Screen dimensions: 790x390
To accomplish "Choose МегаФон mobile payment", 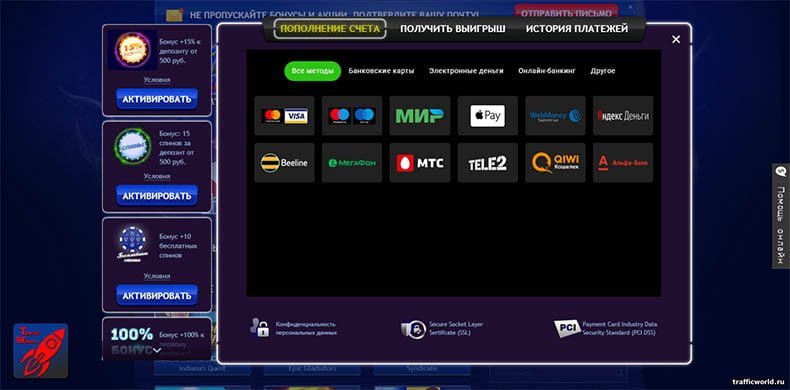I will pyautogui.click(x=352, y=163).
